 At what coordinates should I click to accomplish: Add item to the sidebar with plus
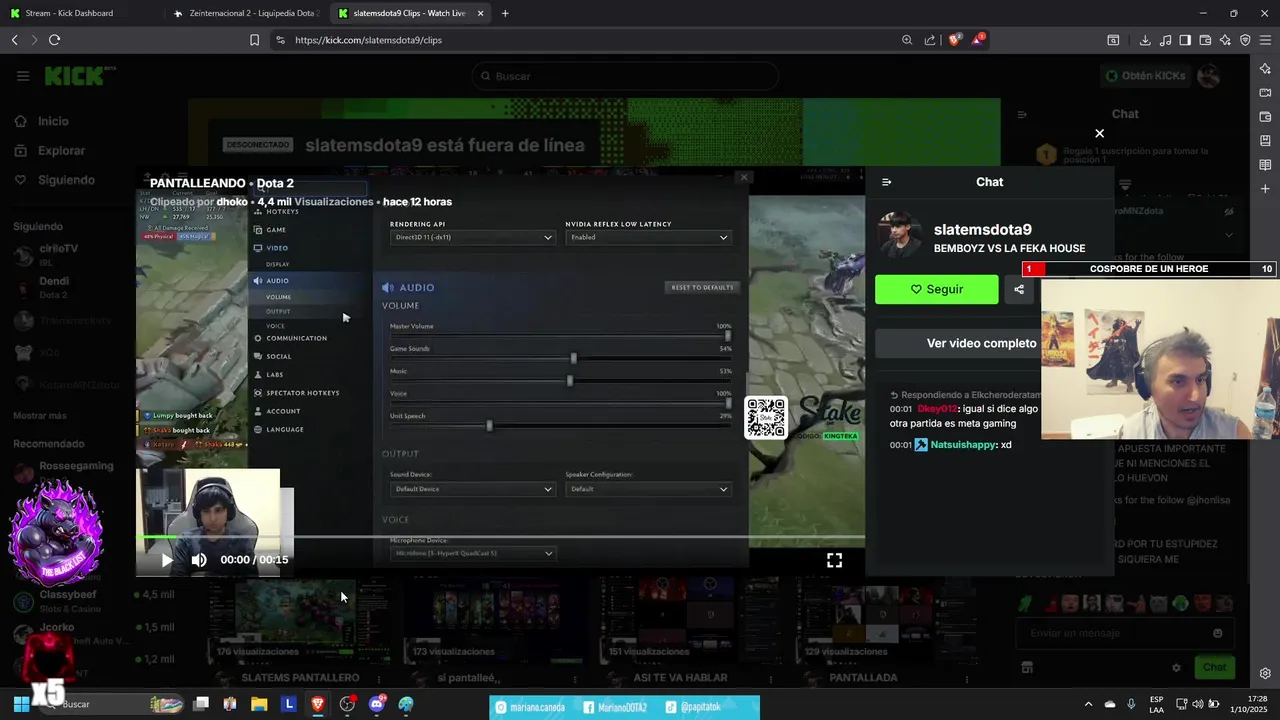[x=1265, y=189]
